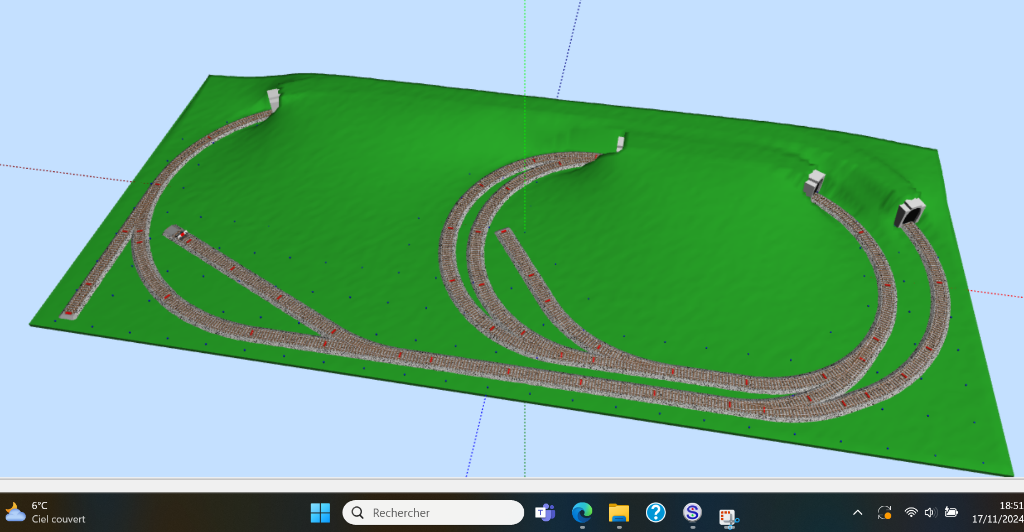Select the red buffer stop with grey block at siding end
The image size is (1024, 532).
[x=176, y=233]
